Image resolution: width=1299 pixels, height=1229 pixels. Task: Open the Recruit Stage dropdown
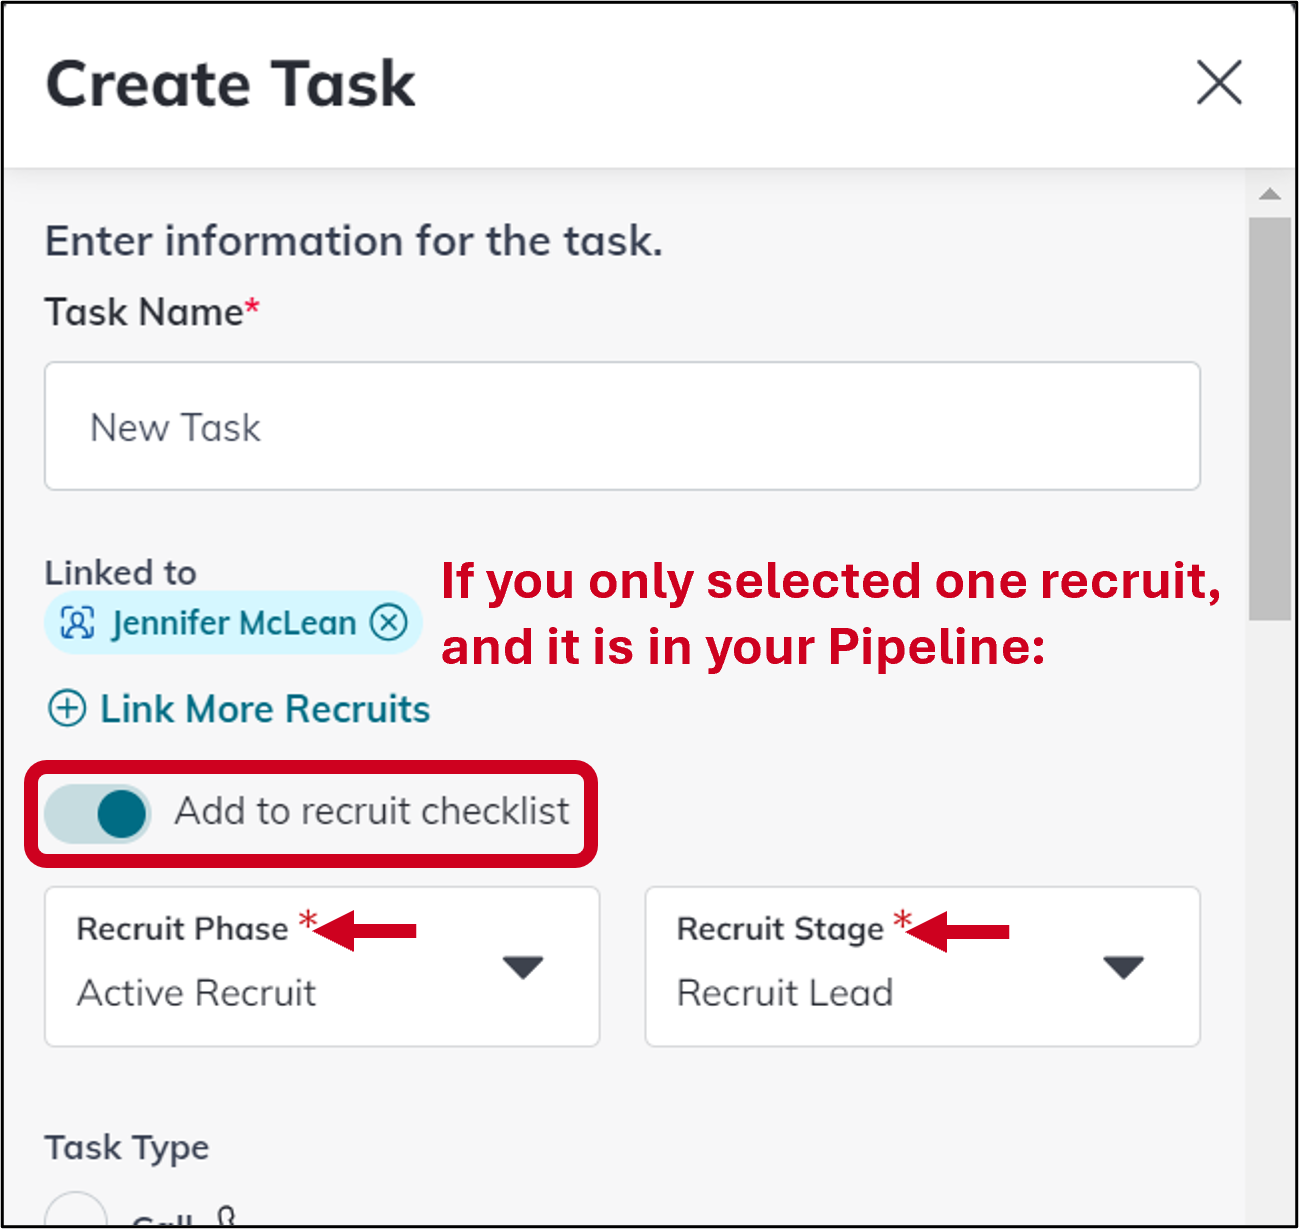click(x=922, y=966)
